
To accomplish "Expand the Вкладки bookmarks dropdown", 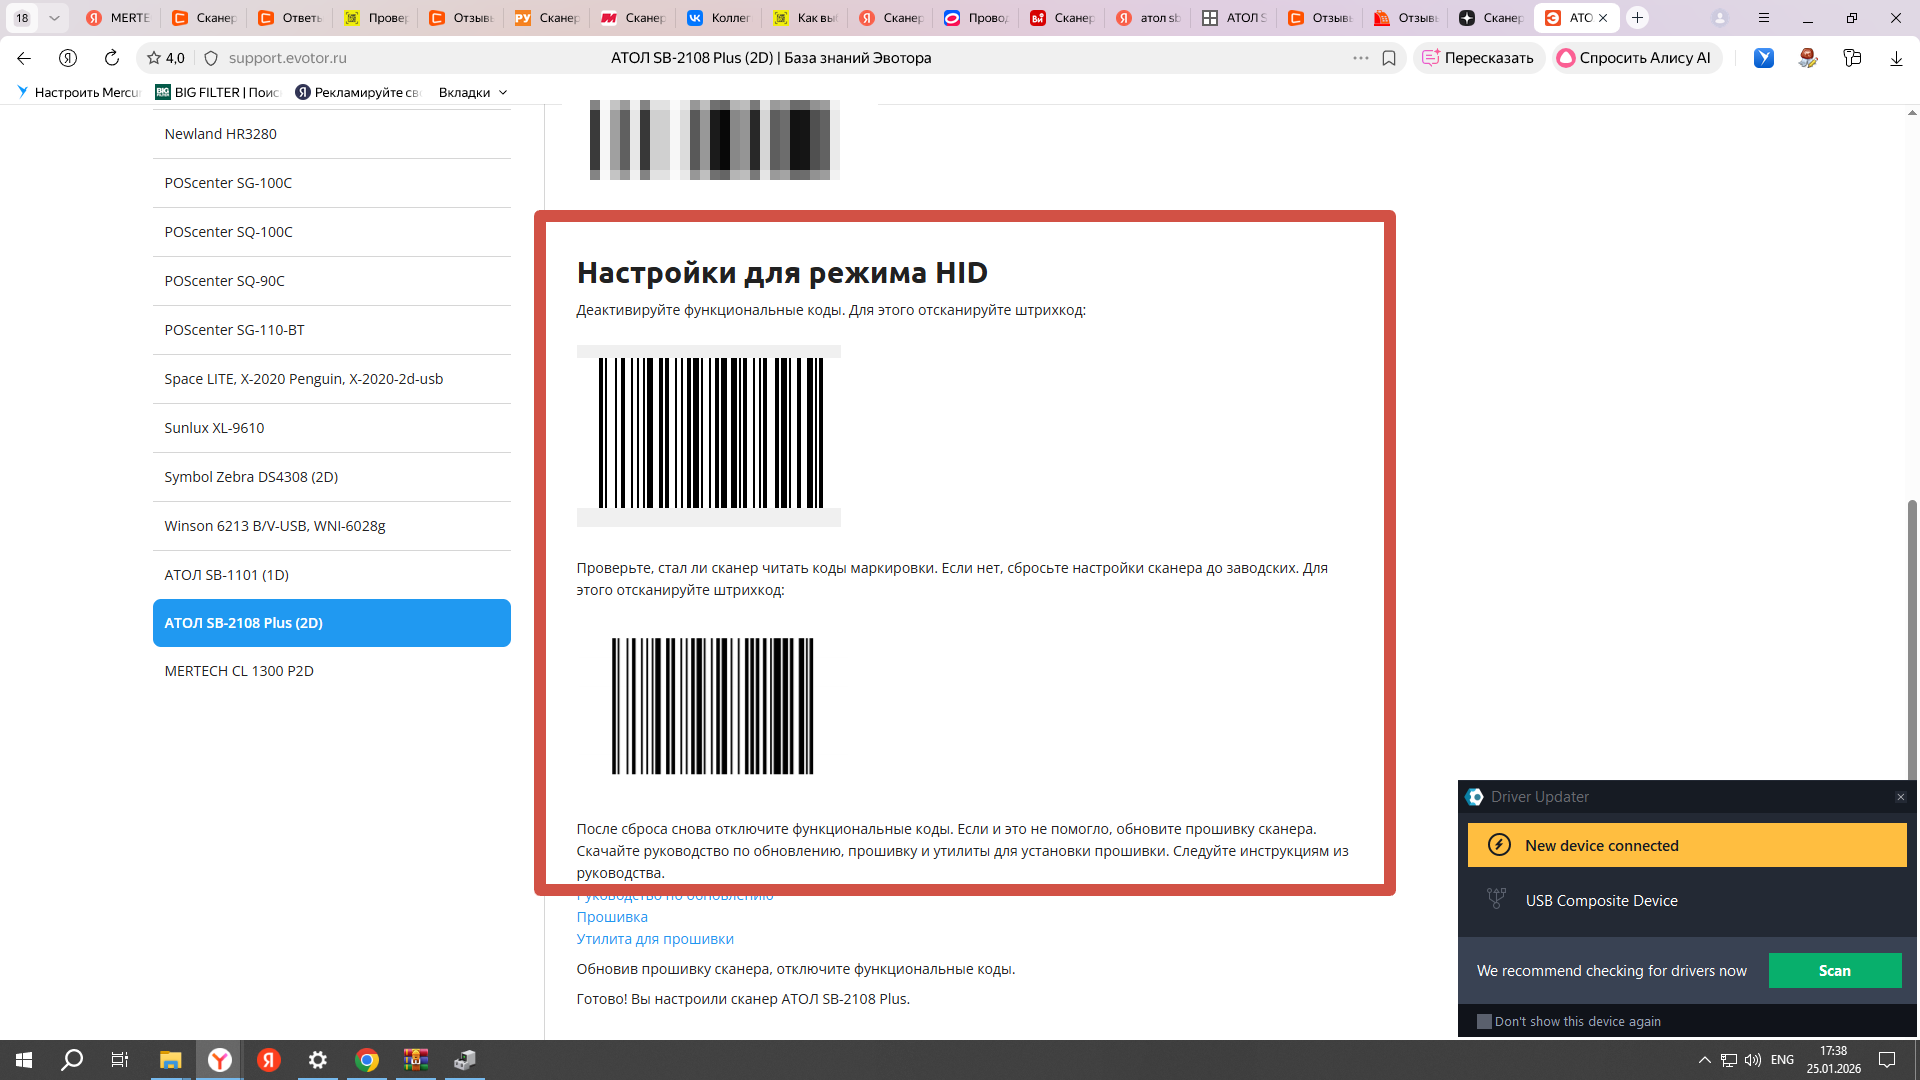I will pos(473,92).
